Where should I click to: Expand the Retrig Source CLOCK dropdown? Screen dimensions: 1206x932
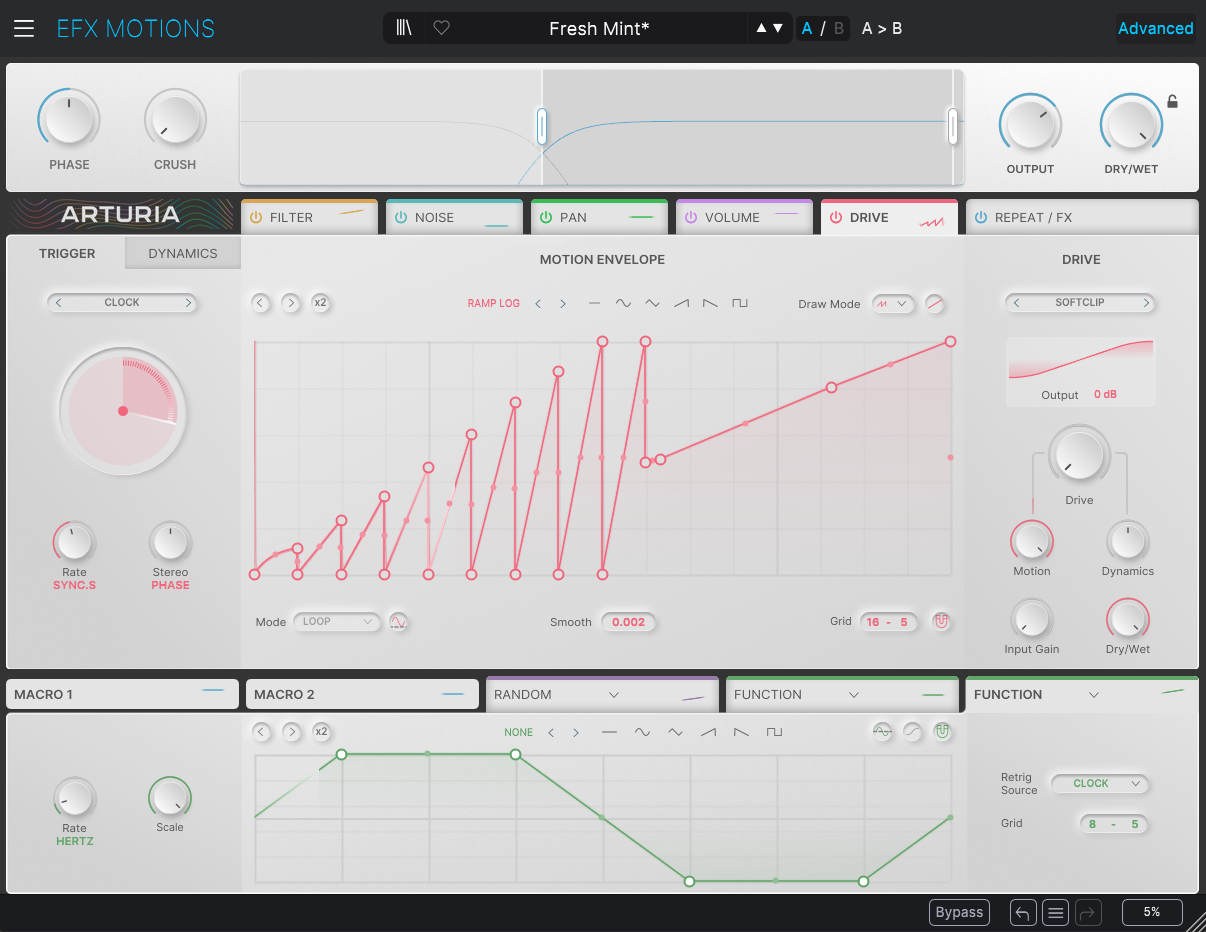click(x=1099, y=784)
